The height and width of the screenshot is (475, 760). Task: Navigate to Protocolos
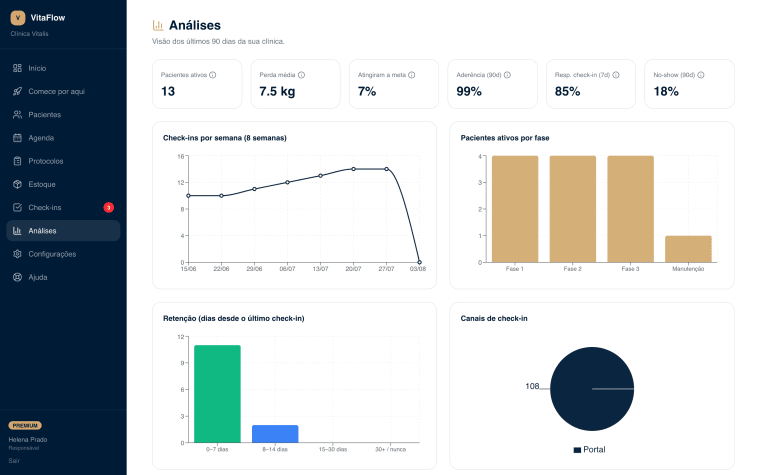tap(63, 161)
